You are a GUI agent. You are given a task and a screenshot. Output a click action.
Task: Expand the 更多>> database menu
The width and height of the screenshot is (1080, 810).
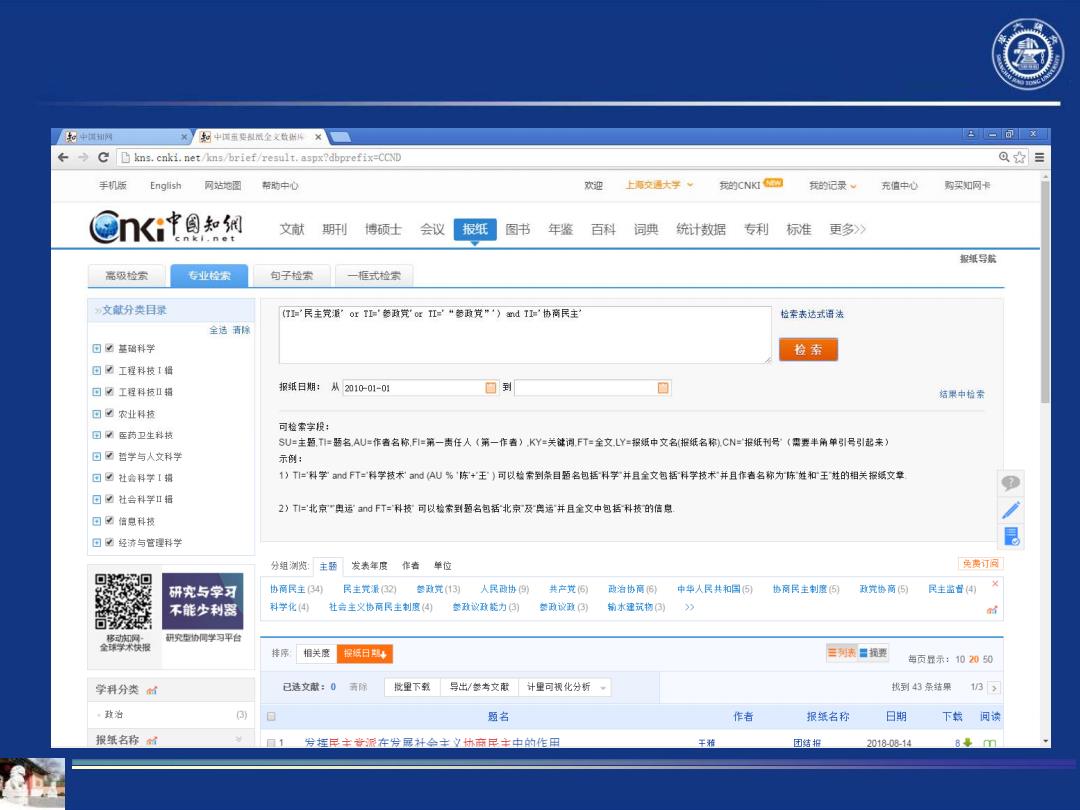847,229
